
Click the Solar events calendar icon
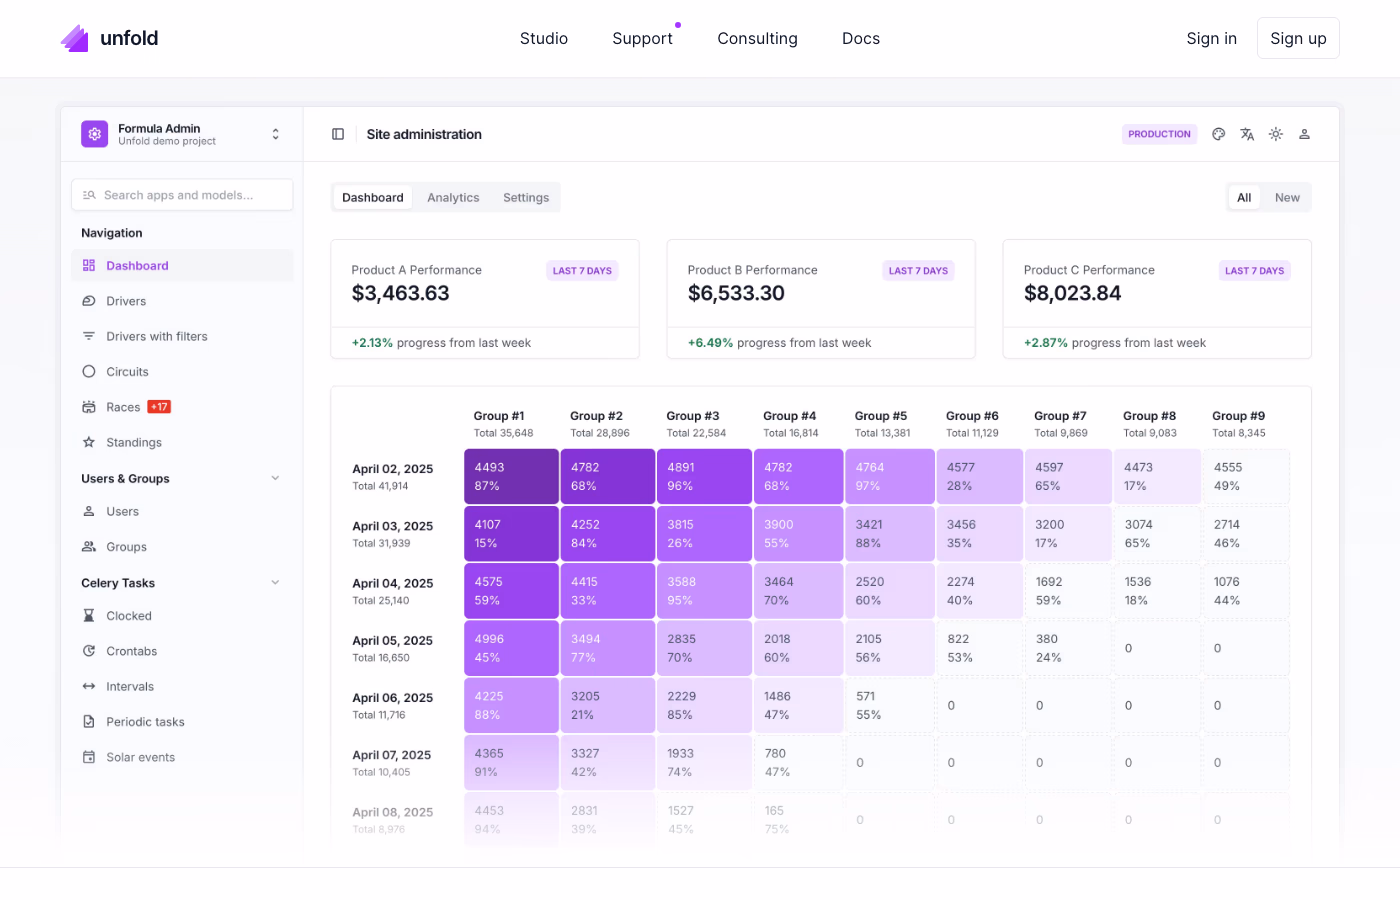point(89,757)
